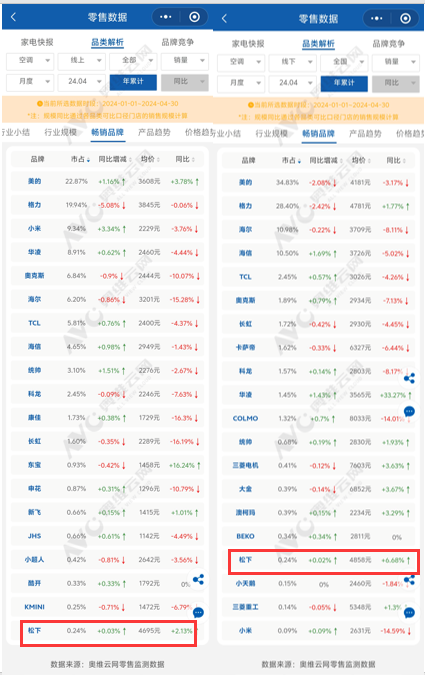Switch to 家电快报 tab in left panel
This screenshot has width=425, height=675.
click(37, 42)
